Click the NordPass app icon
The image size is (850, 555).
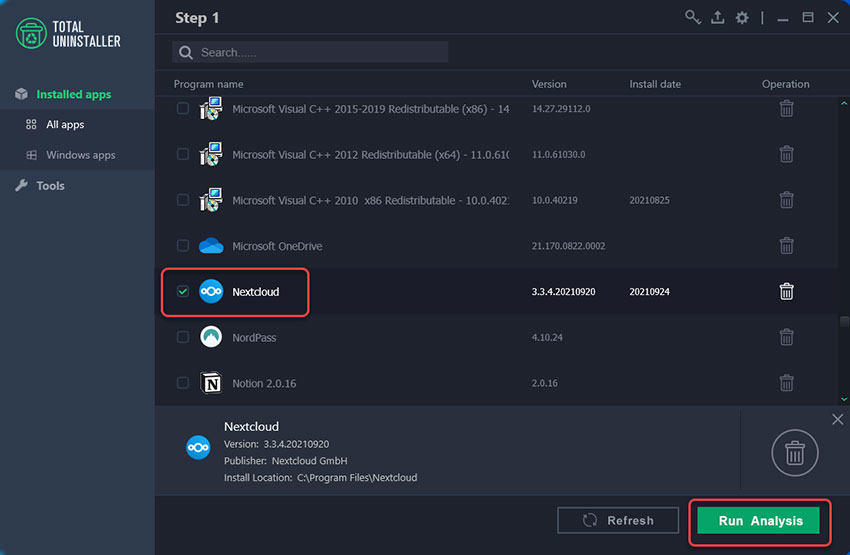pos(211,337)
